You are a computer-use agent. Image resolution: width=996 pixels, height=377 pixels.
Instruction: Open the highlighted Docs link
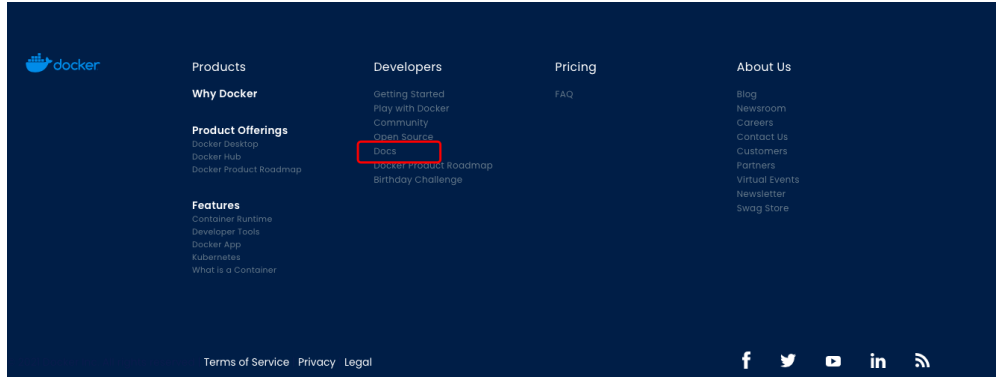385,151
